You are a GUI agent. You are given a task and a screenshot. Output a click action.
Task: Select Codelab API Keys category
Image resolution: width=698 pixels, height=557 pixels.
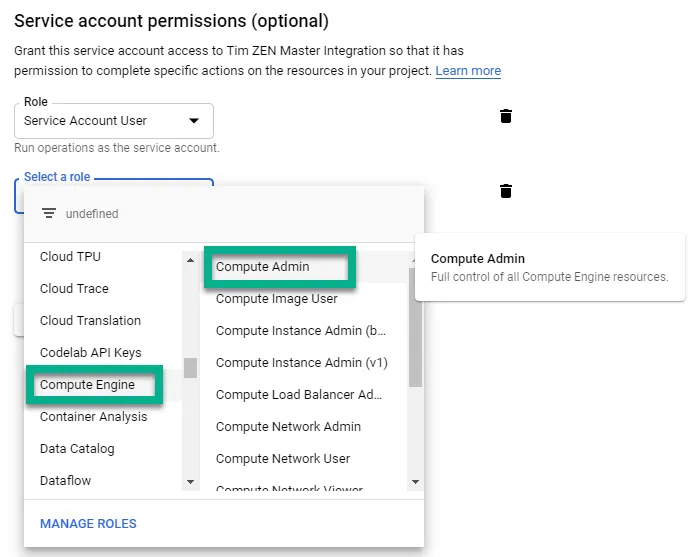[x=103, y=353]
